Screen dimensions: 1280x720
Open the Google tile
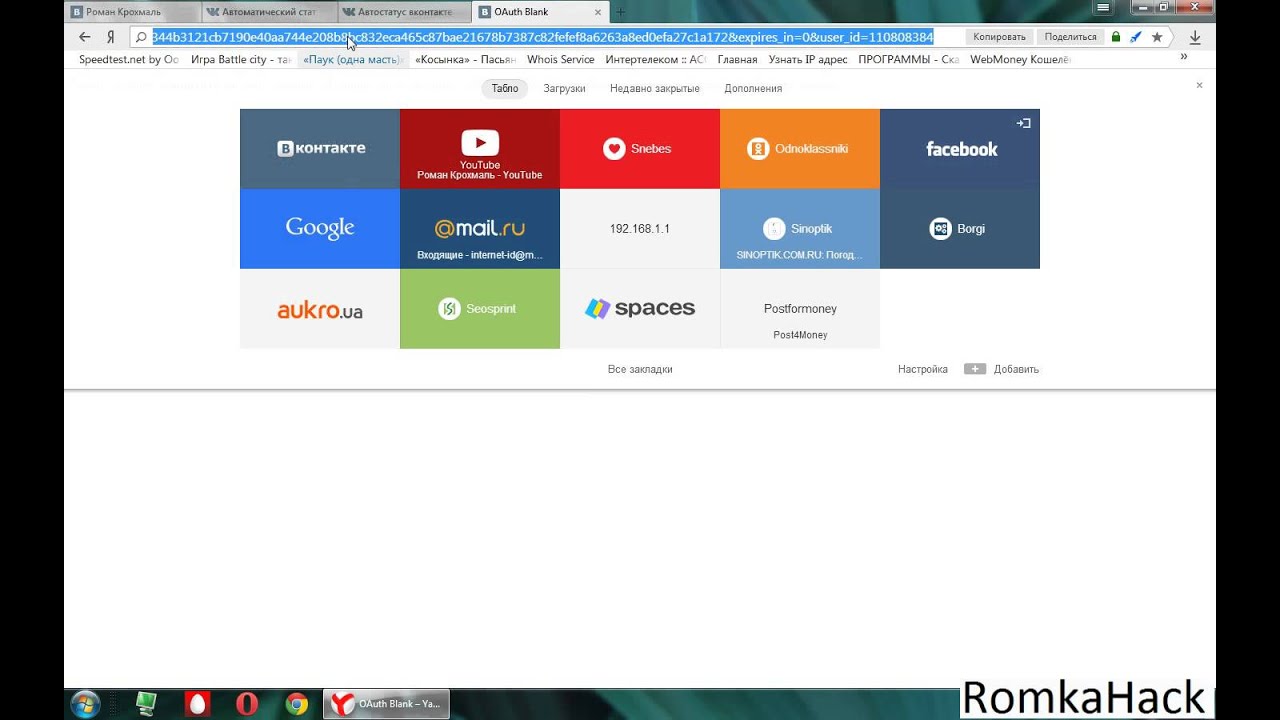pos(320,229)
